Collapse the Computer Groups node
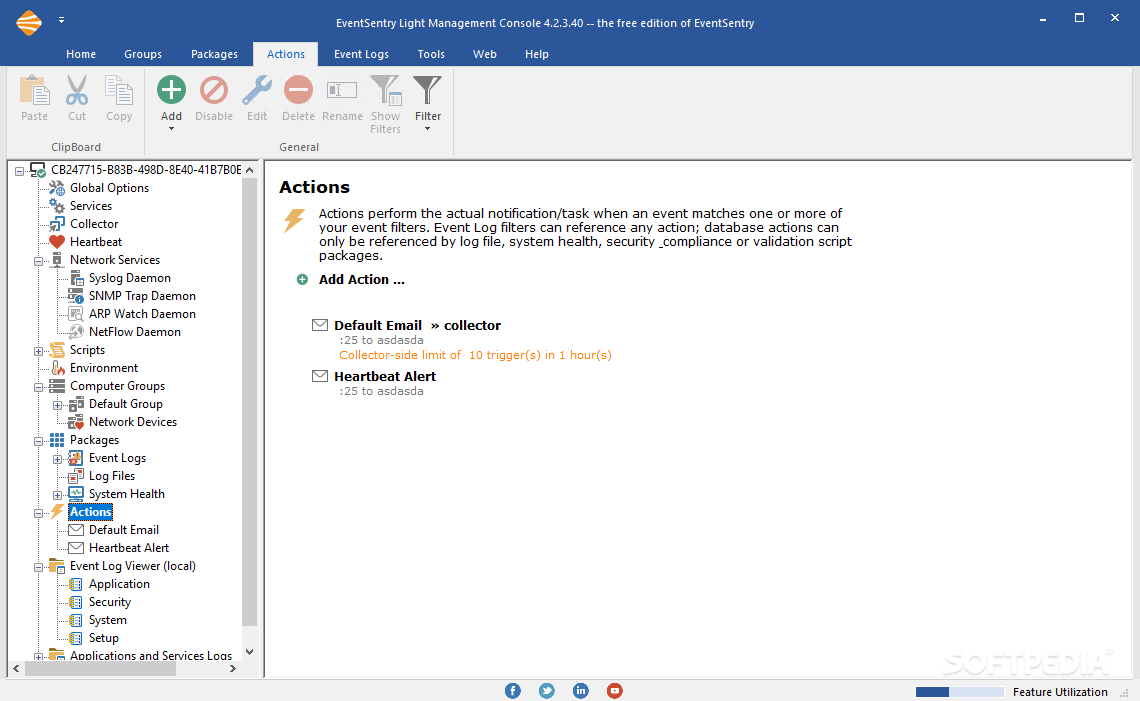This screenshot has height=701, width=1140. 39,387
